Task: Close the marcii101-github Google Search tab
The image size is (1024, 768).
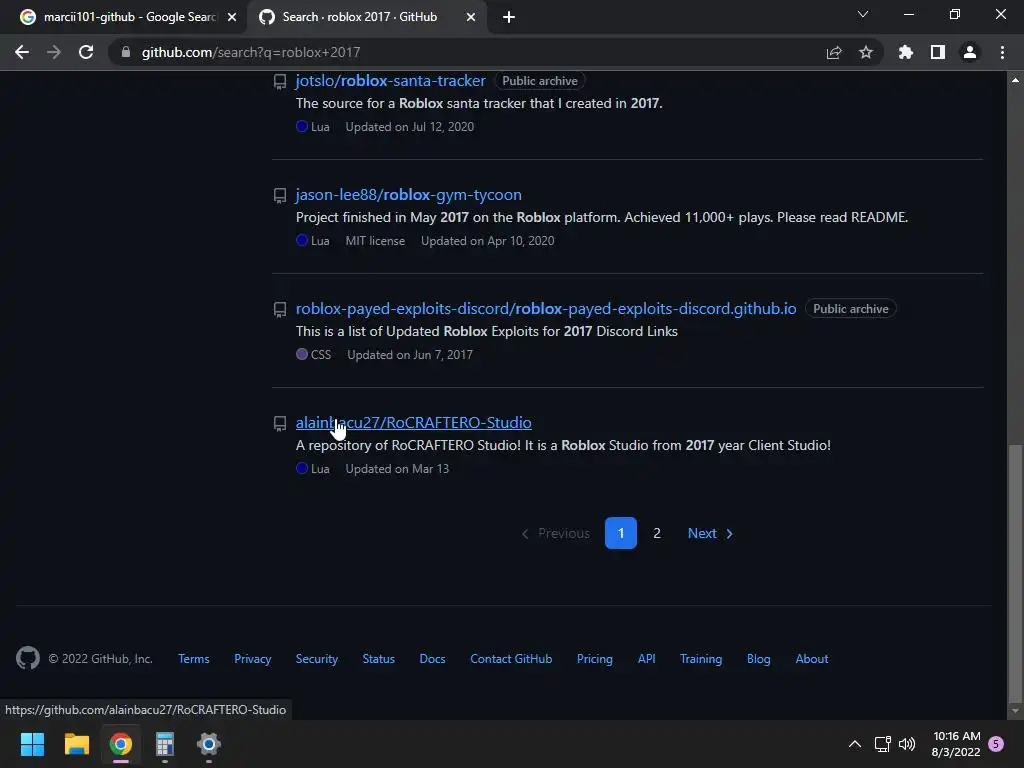Action: coord(232,18)
